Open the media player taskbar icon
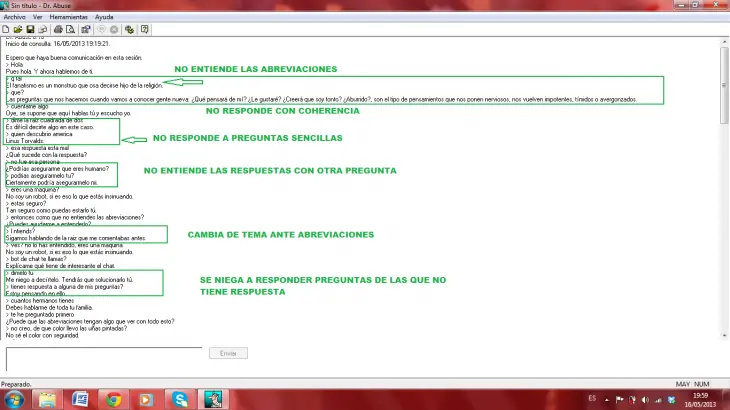Image resolution: width=730 pixels, height=410 pixels. click(146, 399)
